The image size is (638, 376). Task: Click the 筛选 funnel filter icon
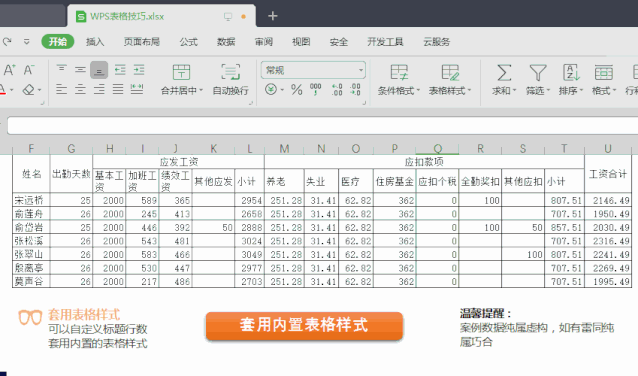coord(537,73)
